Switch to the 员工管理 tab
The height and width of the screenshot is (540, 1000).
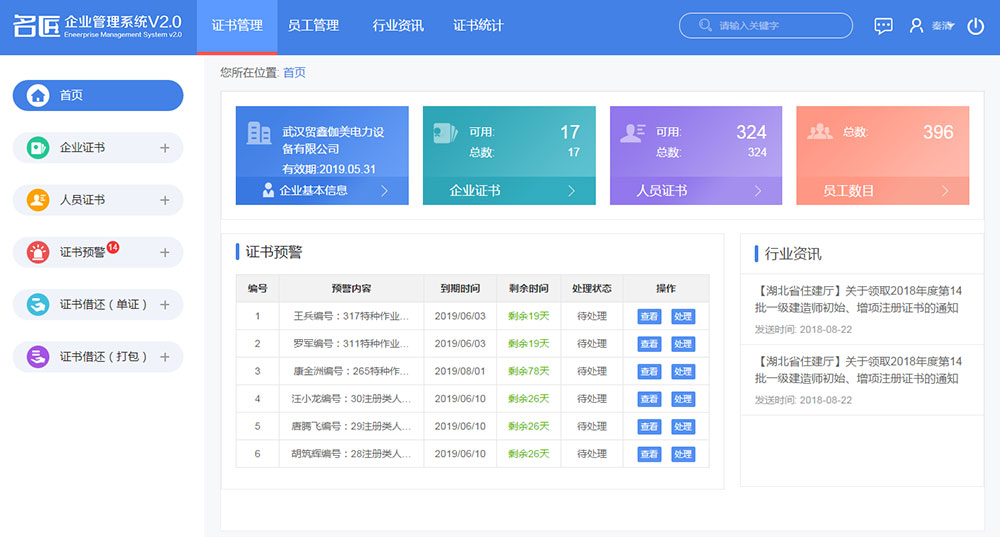click(313, 26)
